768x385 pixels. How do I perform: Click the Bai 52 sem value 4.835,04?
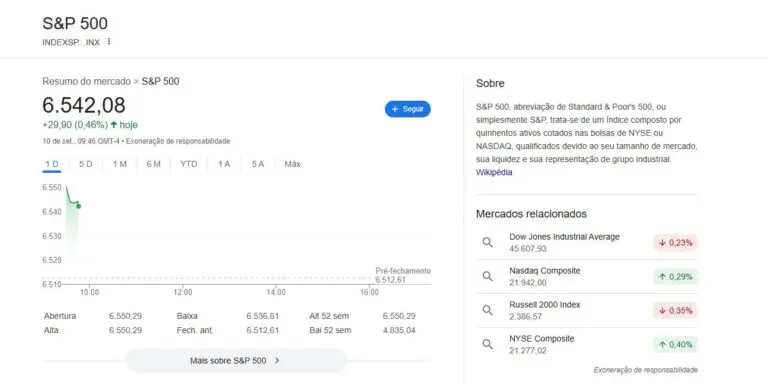pos(399,330)
